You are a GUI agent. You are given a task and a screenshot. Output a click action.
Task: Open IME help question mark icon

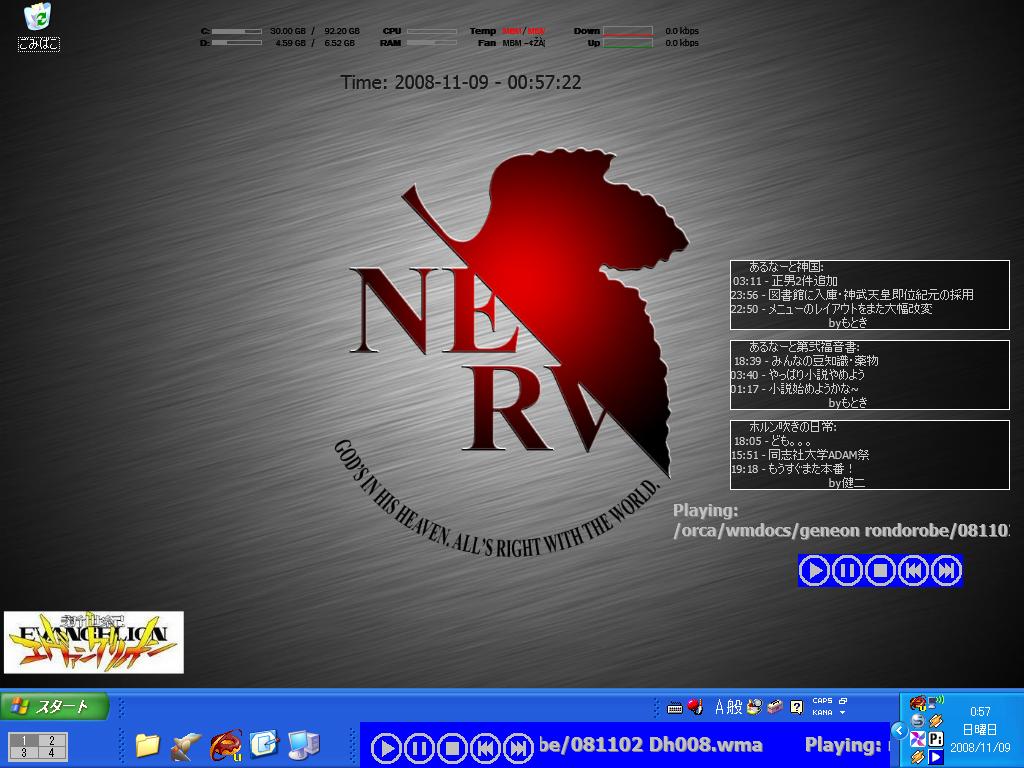click(x=796, y=707)
